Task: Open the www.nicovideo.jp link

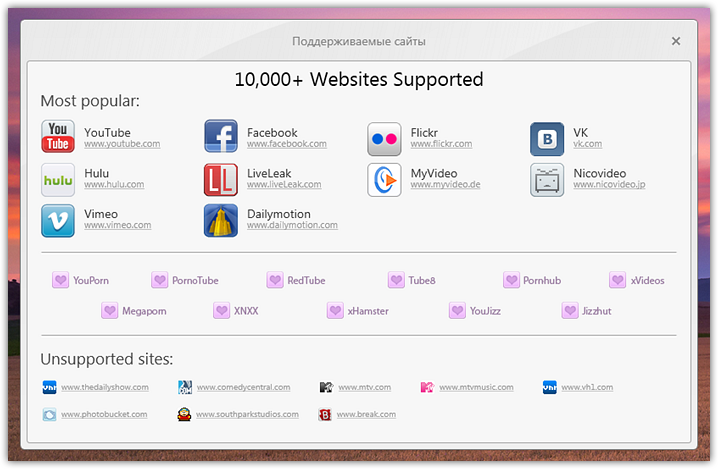Action: [x=609, y=185]
